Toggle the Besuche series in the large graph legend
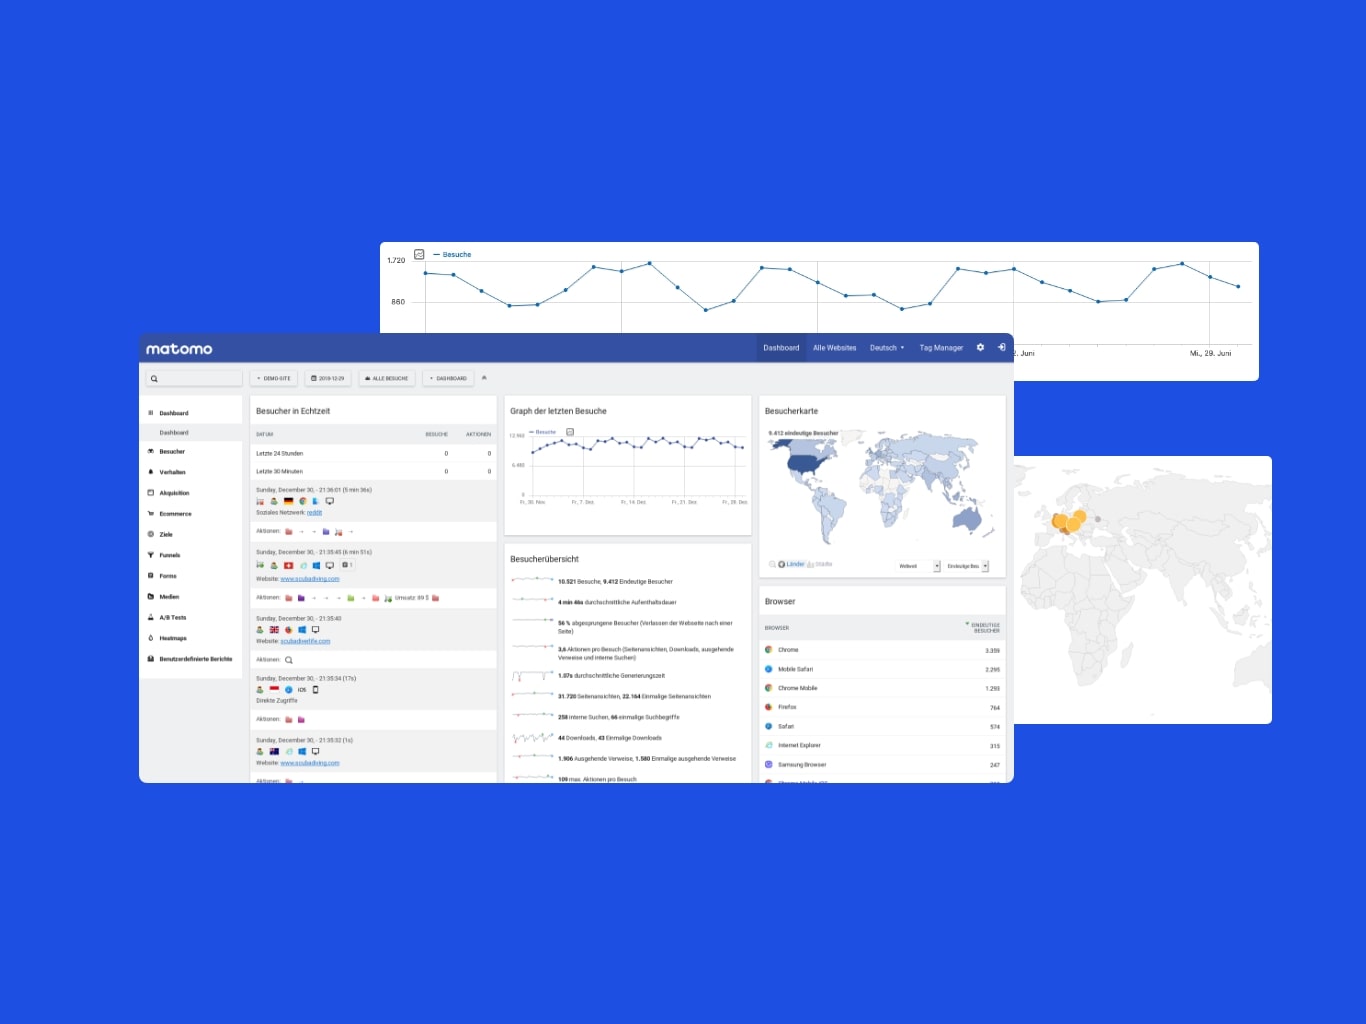 tap(456, 255)
